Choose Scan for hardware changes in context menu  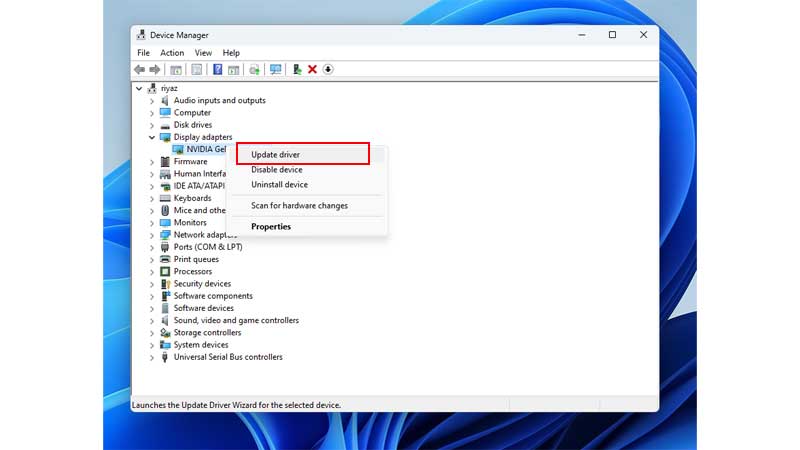[306, 206]
